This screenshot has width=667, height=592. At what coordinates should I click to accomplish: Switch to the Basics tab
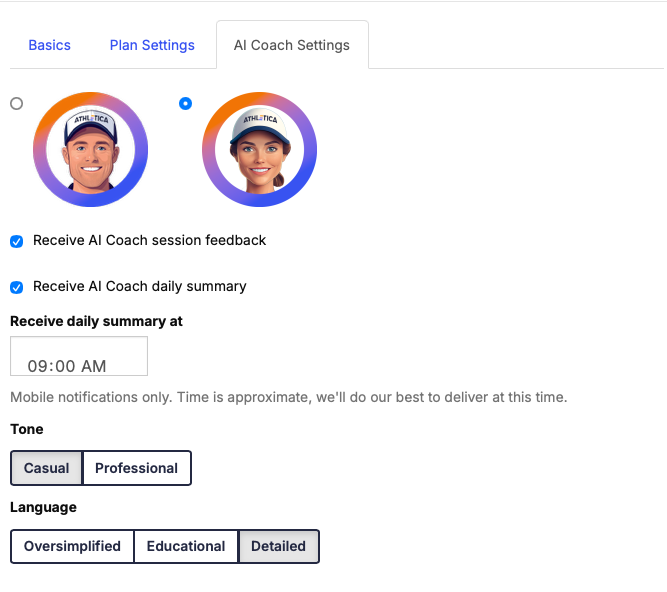49,45
